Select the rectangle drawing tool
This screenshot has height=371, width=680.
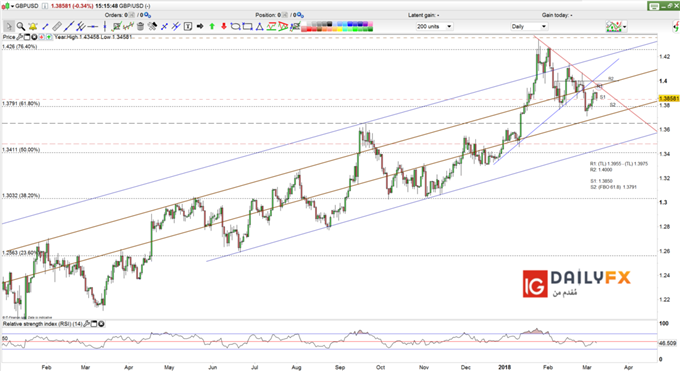248,26
